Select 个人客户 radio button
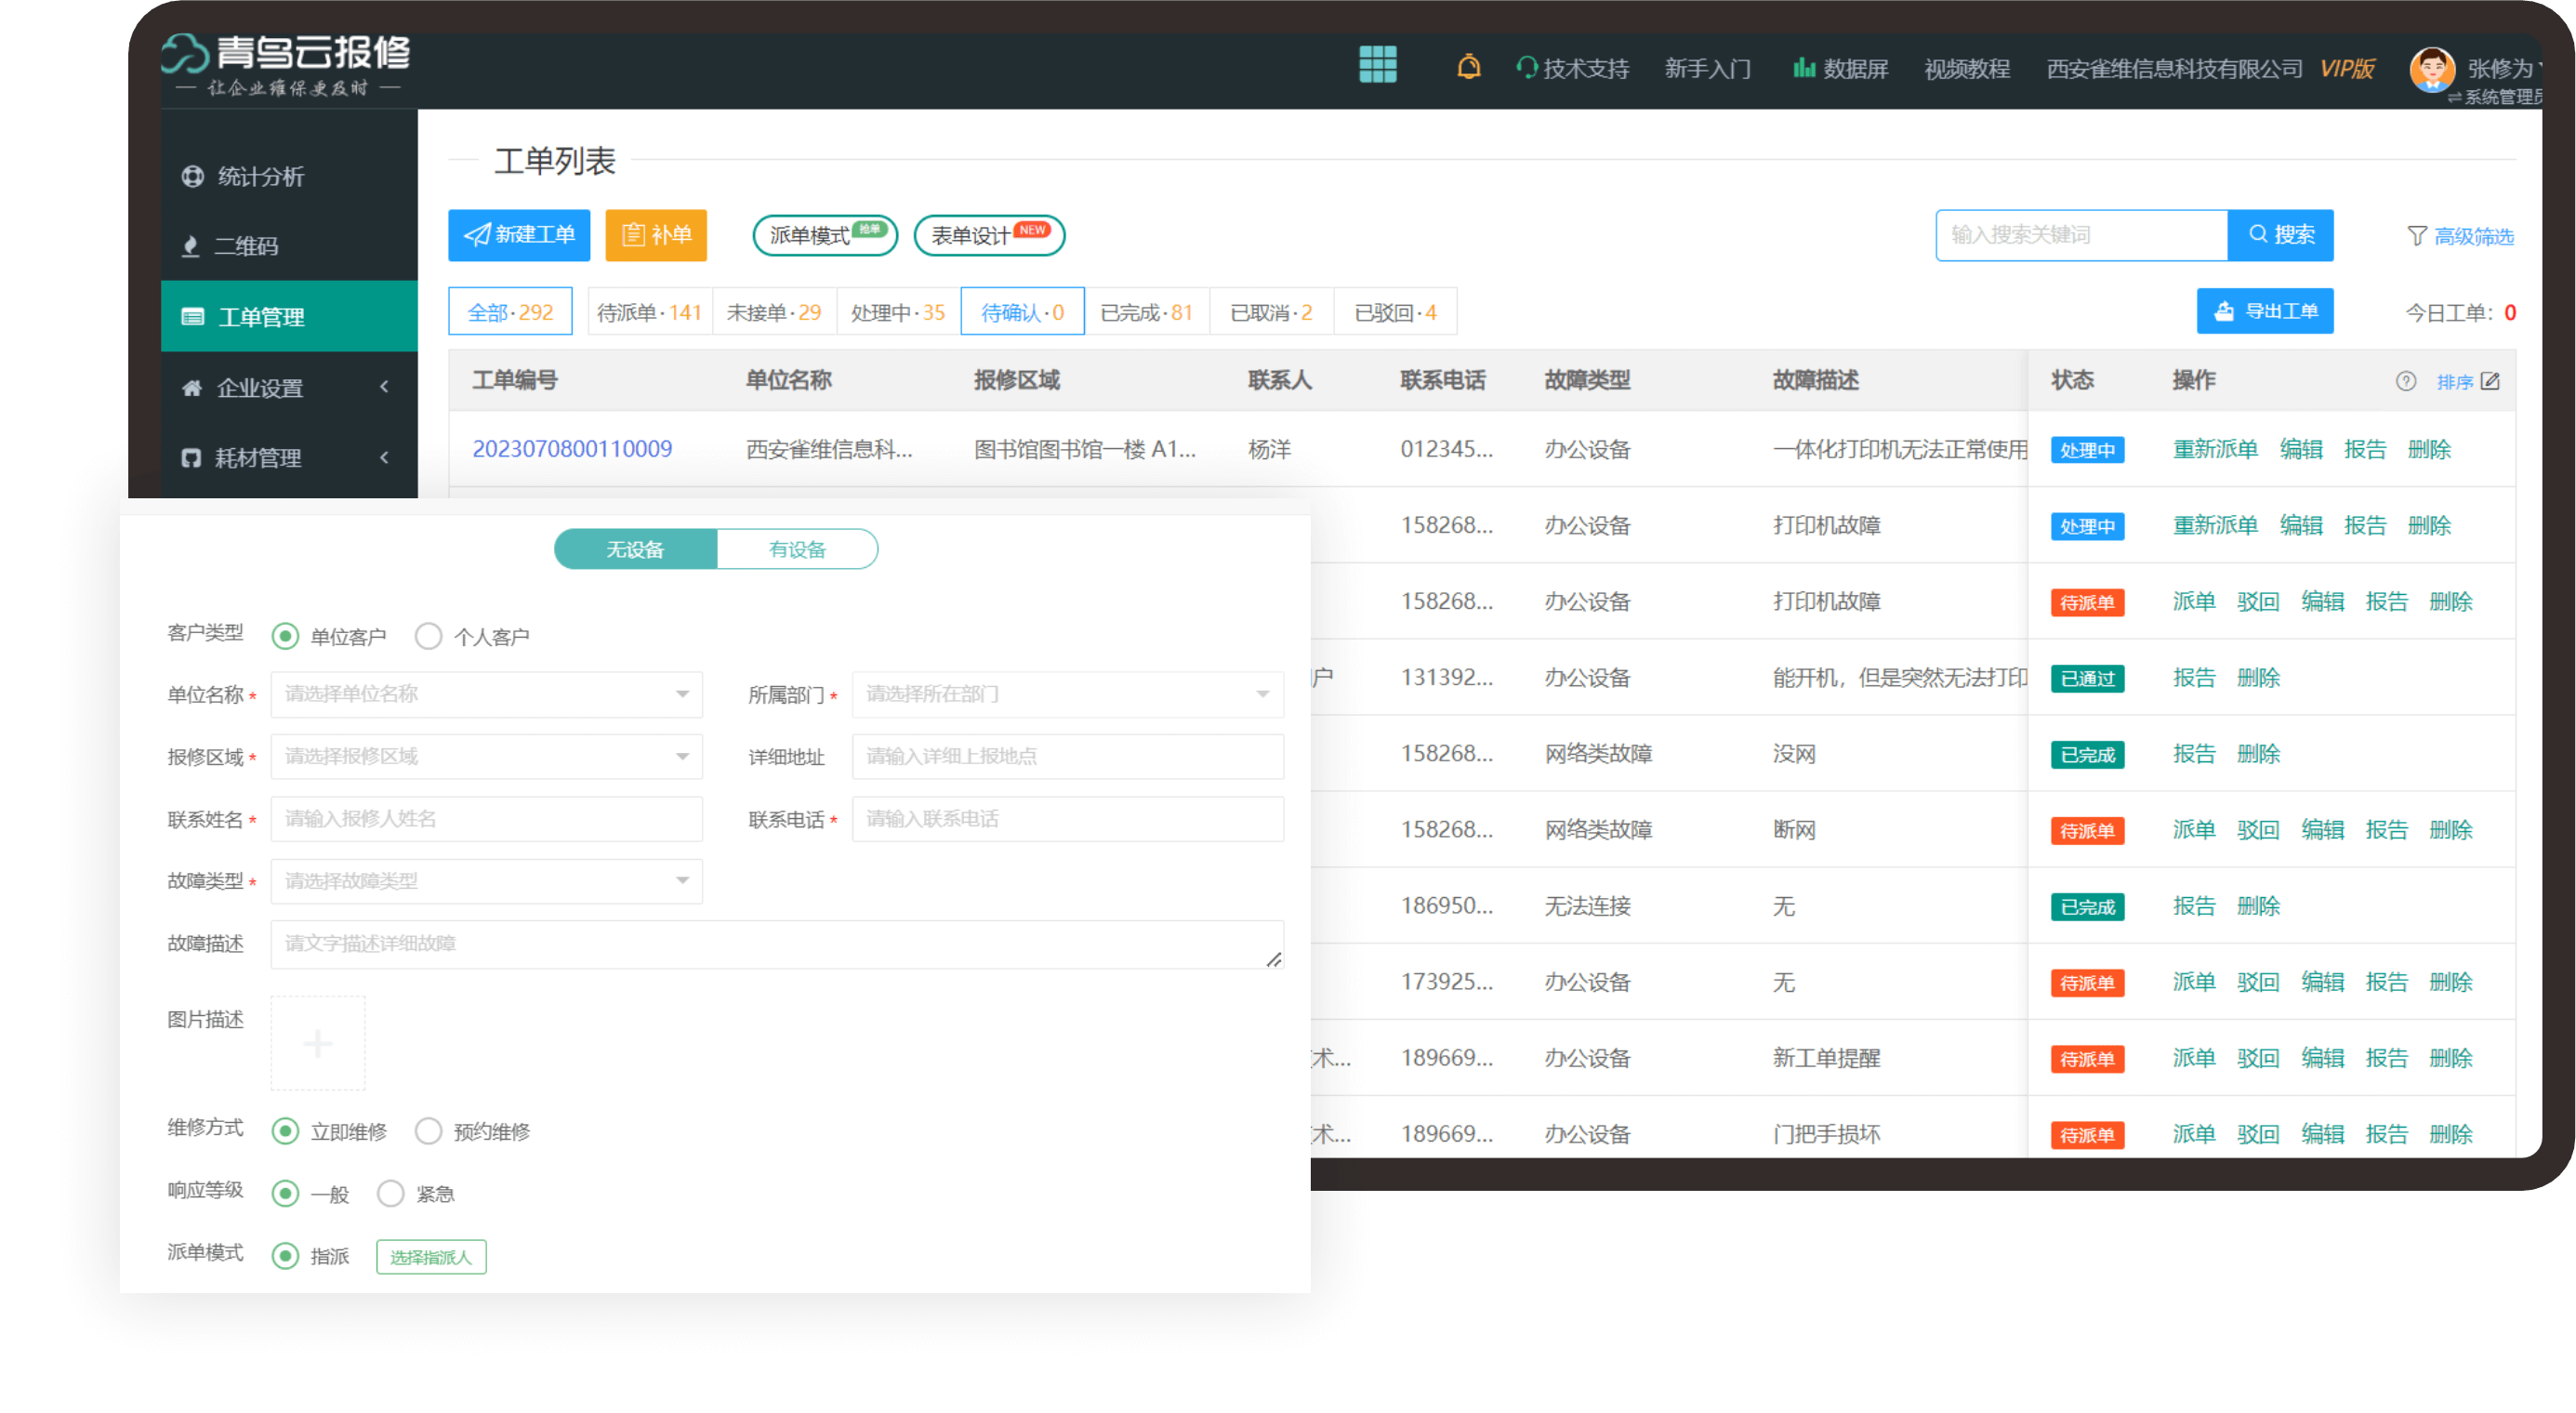 429,636
